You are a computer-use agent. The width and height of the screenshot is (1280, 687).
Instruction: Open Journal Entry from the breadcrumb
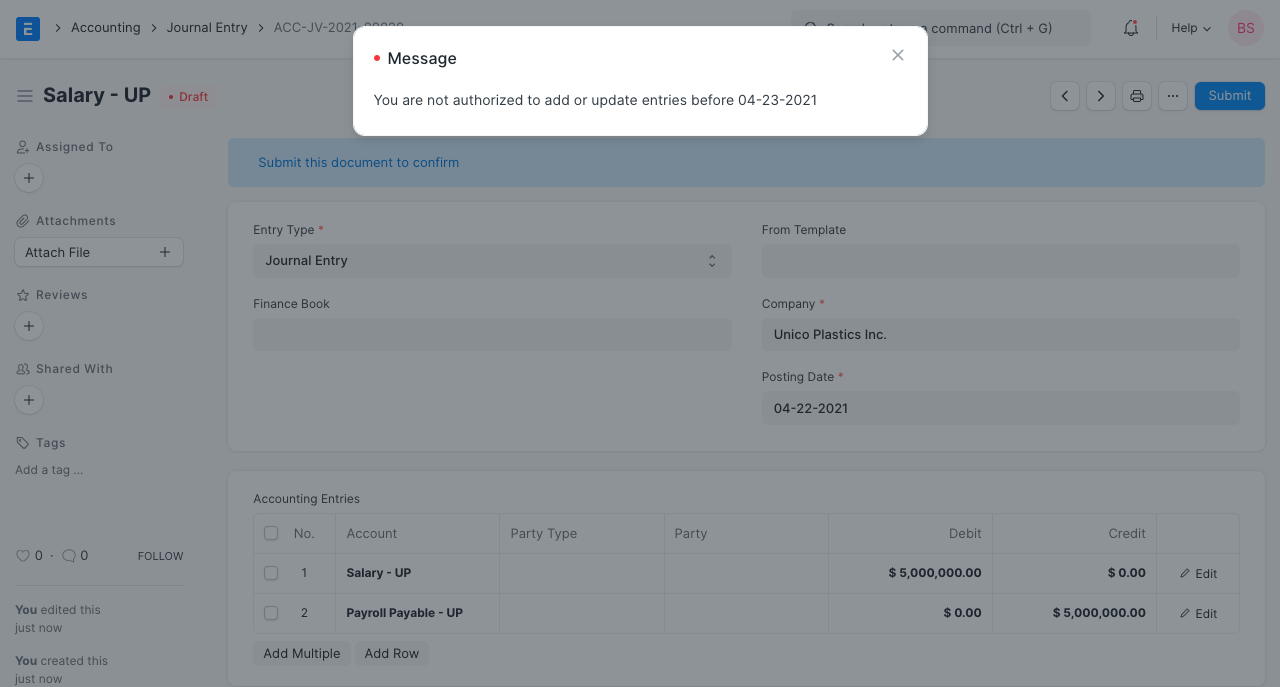click(207, 27)
